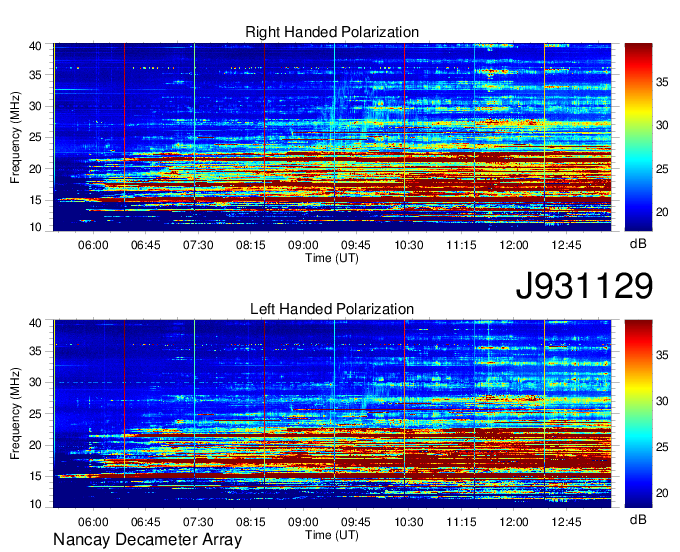Click 12:45 time tick on Left Handed plot
This screenshot has height=552, width=680.
[566, 522]
